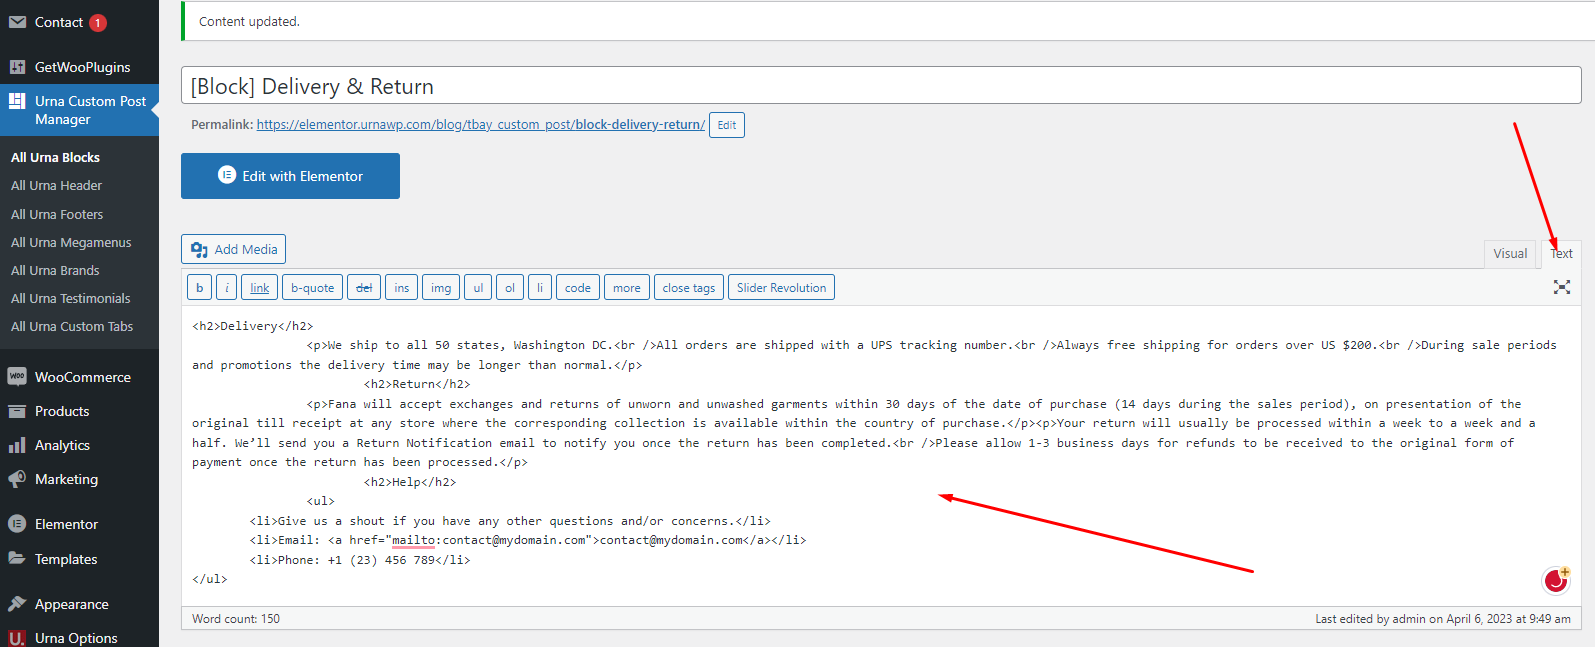Click the Add Media button
Screen dimensions: 1595x647
tap(233, 249)
